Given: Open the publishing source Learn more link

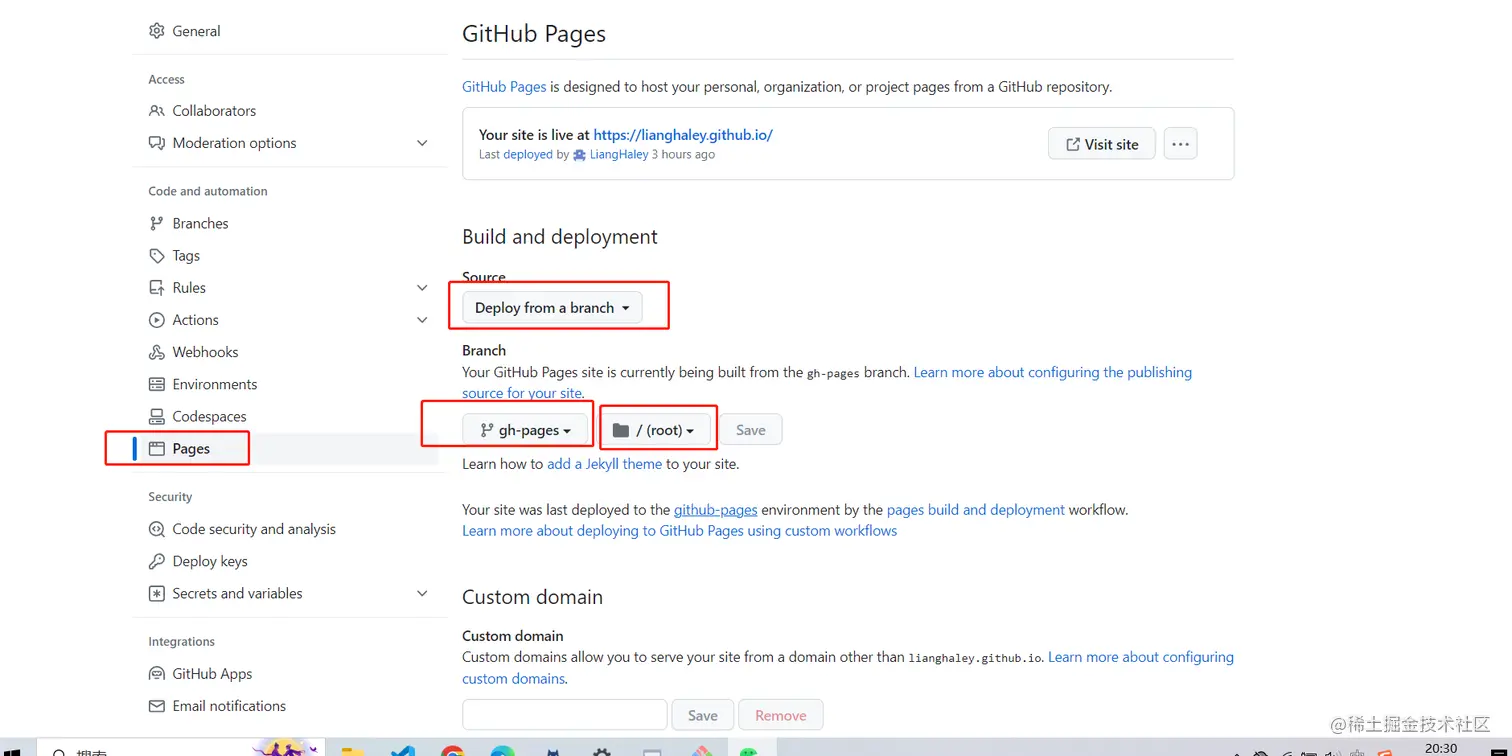Looking at the screenshot, I should tap(827, 382).
